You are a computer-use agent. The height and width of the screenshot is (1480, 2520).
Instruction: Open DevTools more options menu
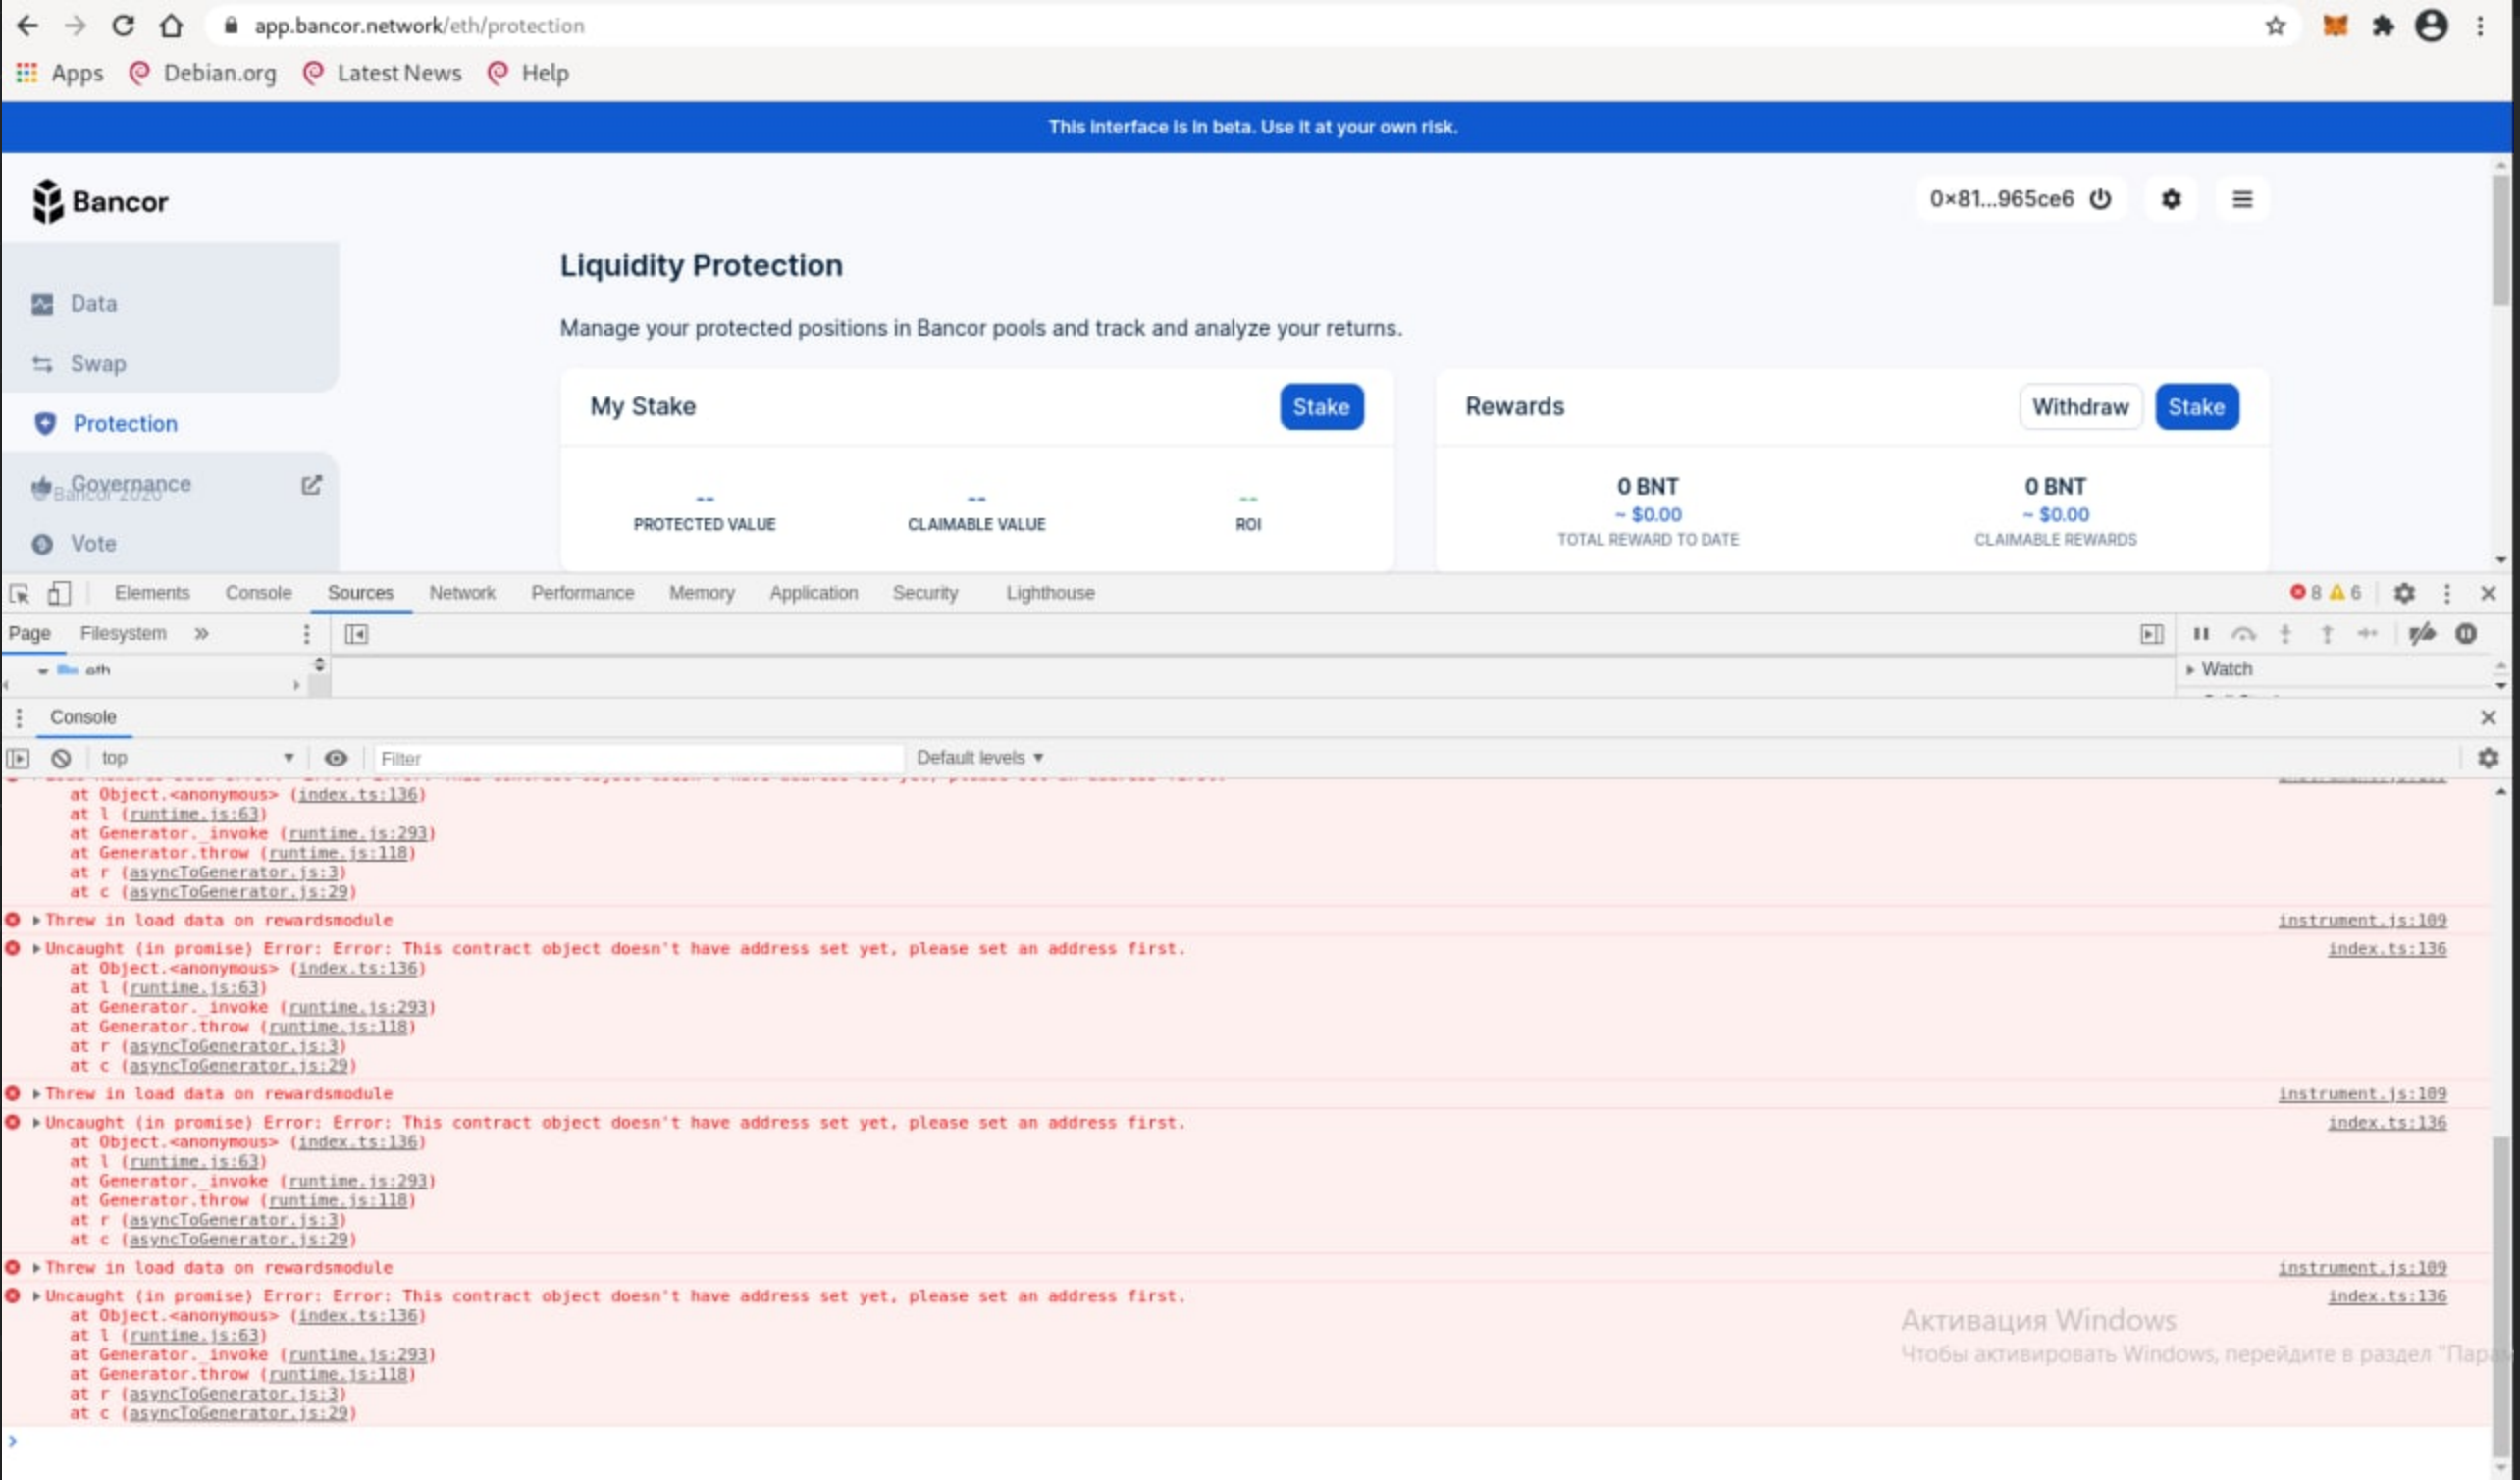coord(2446,593)
